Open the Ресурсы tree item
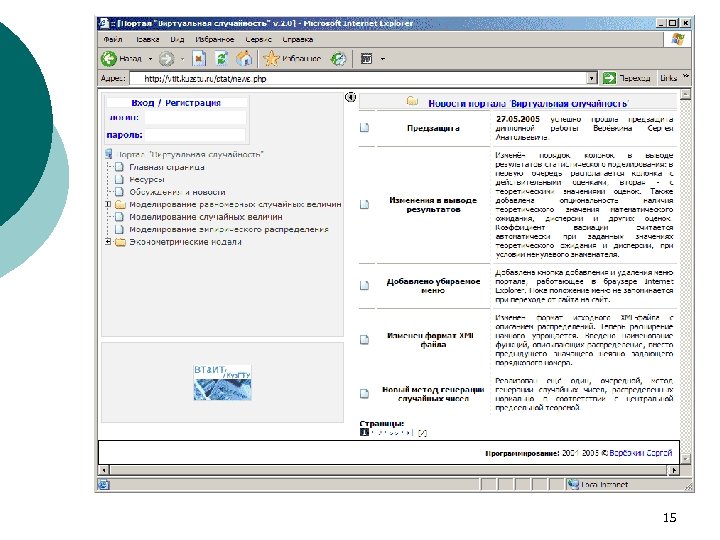This screenshot has width=720, height=540. click(x=146, y=180)
